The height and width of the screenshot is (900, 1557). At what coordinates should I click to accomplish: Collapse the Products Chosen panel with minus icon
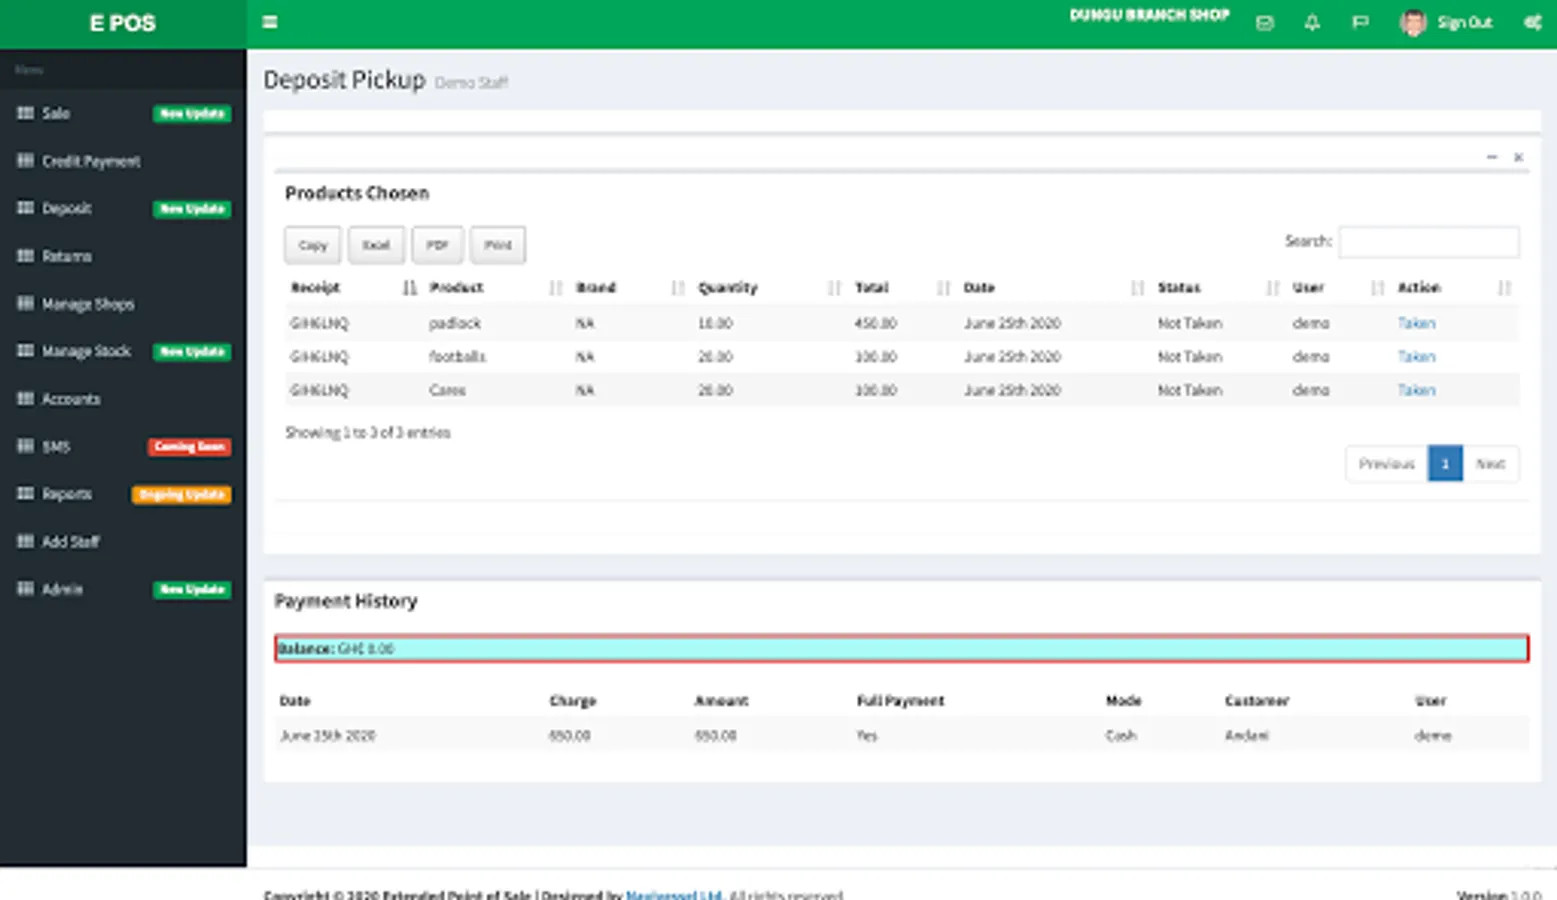(x=1492, y=157)
